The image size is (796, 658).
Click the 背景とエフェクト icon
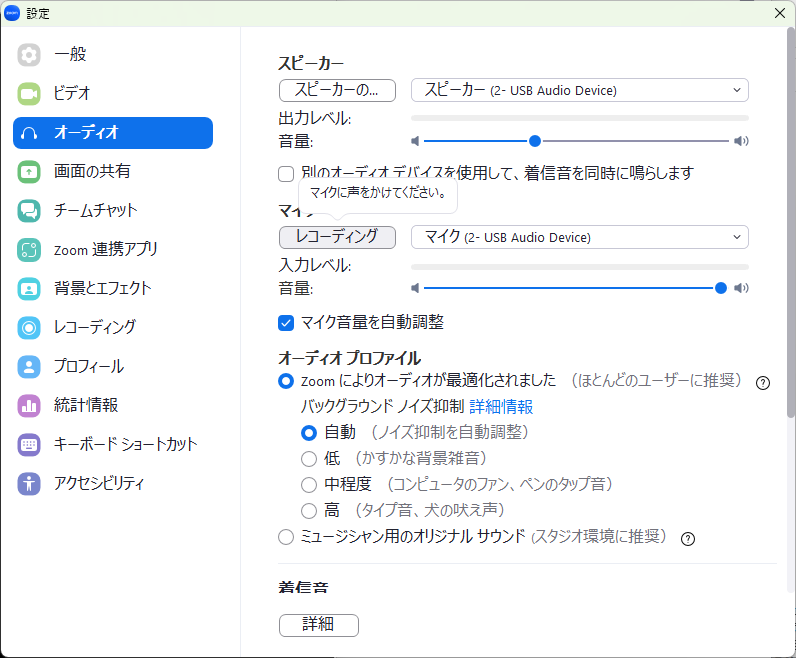29,289
